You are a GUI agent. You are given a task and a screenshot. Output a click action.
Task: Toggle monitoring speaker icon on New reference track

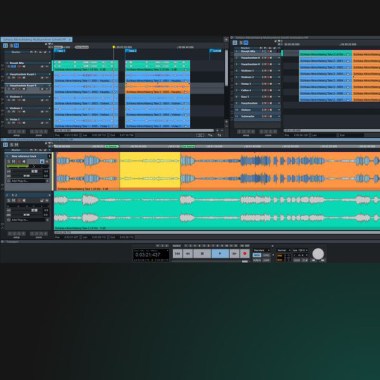coord(24,162)
